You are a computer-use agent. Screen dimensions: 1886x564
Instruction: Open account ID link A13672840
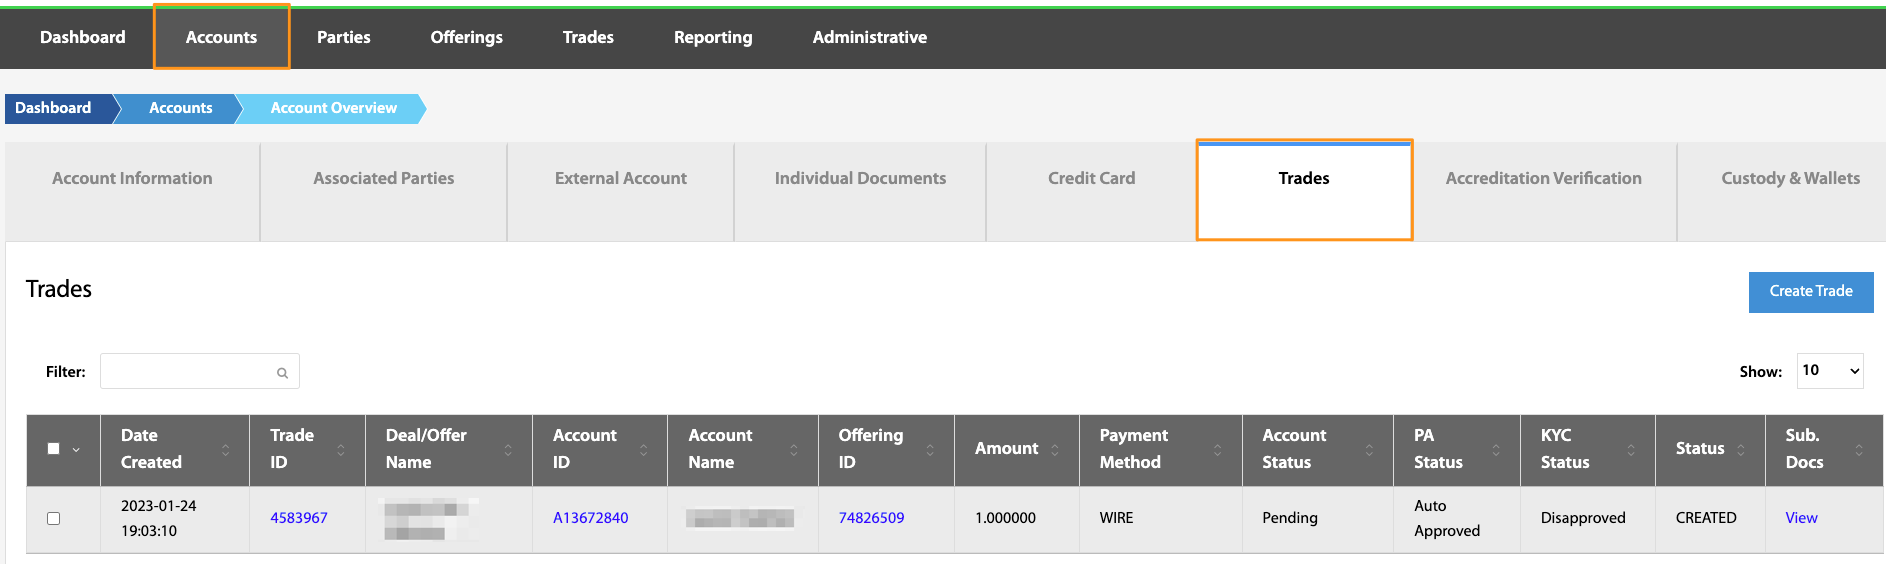pyautogui.click(x=591, y=518)
